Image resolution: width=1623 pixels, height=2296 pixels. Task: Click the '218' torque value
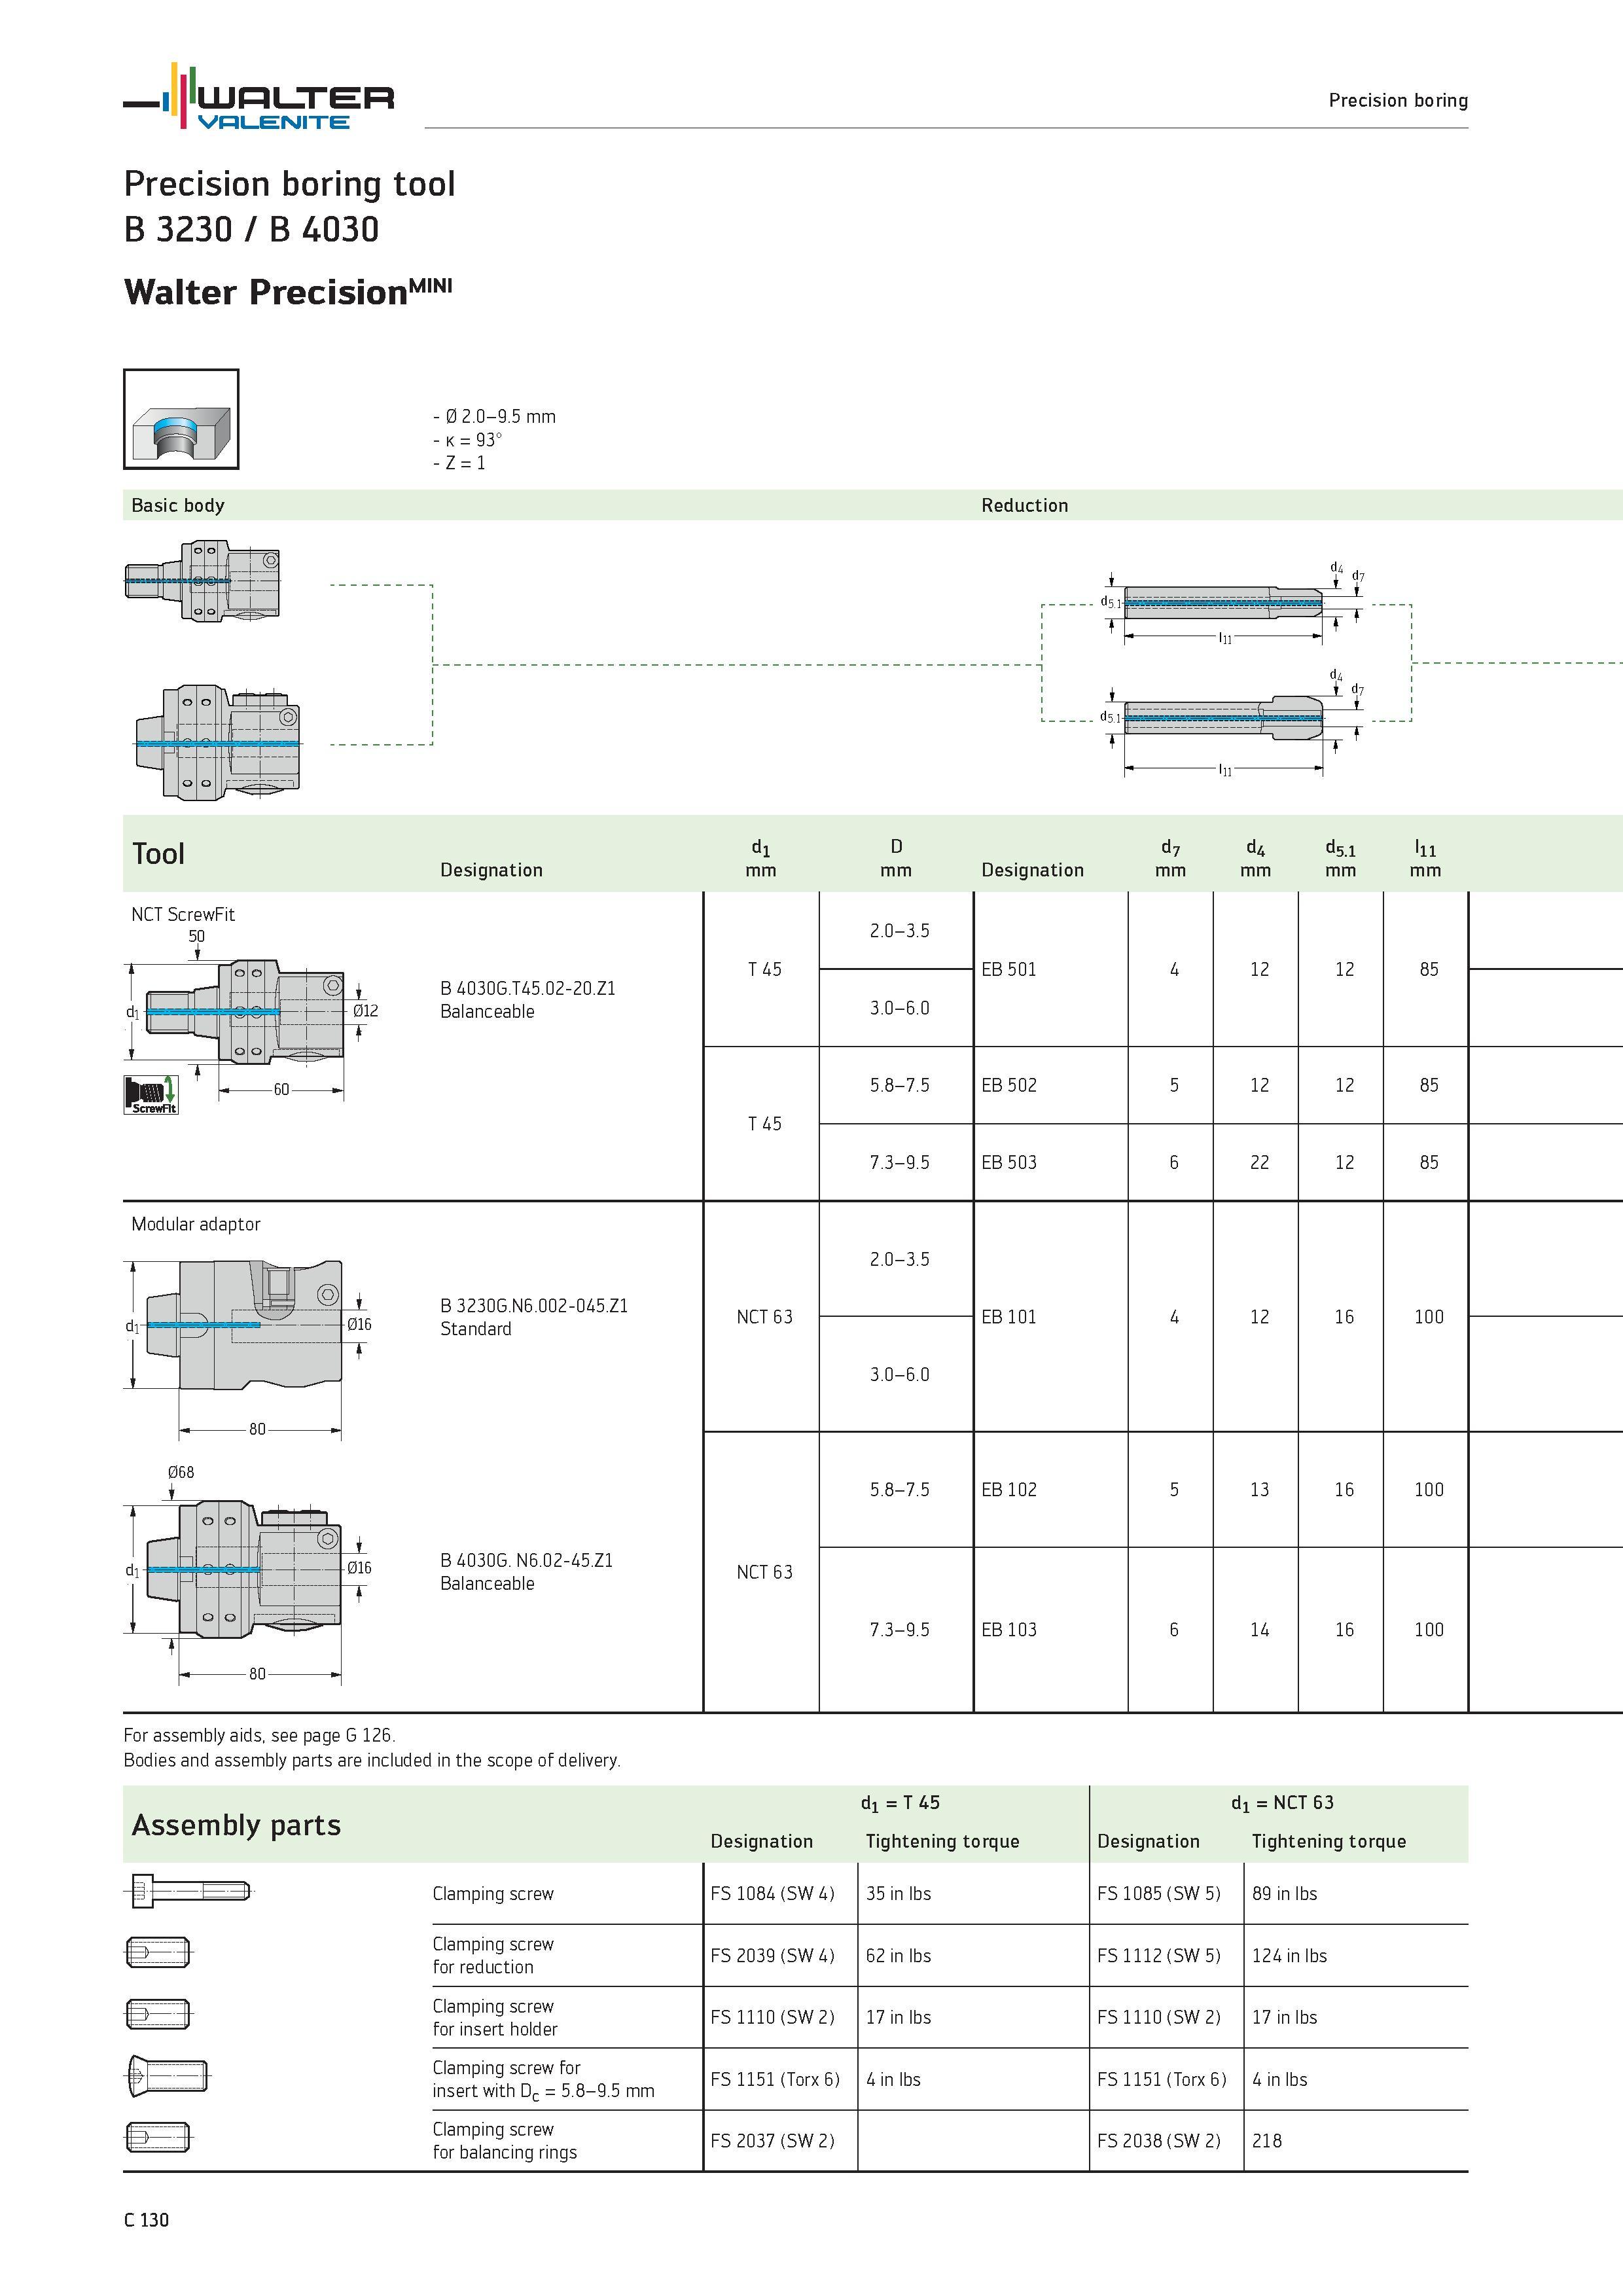1267,2140
